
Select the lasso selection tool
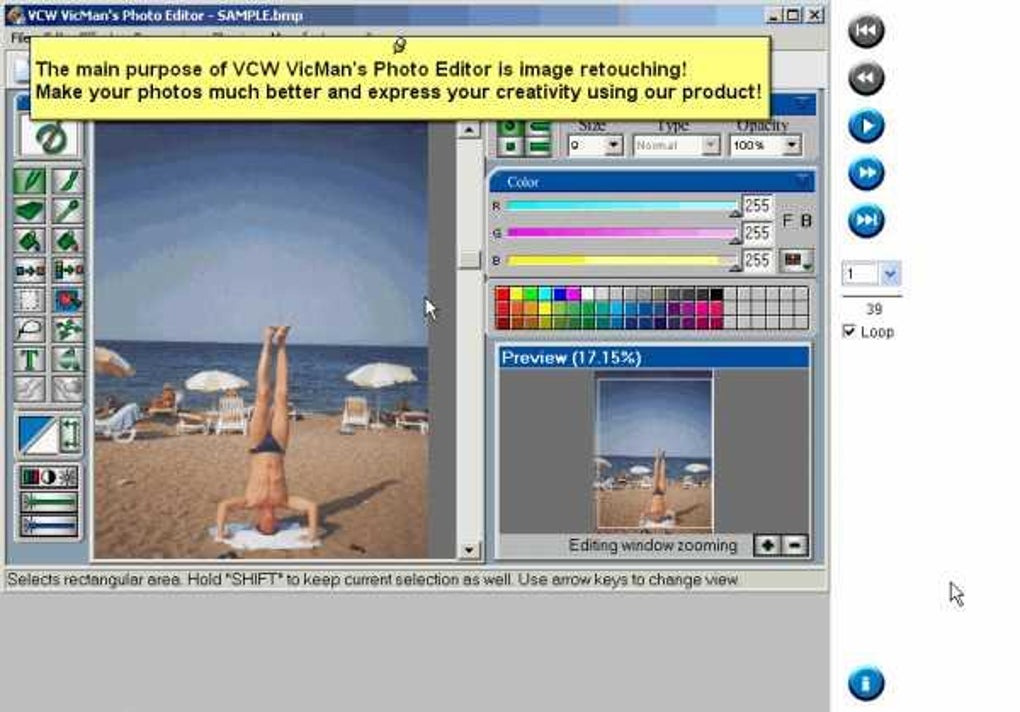click(30, 330)
